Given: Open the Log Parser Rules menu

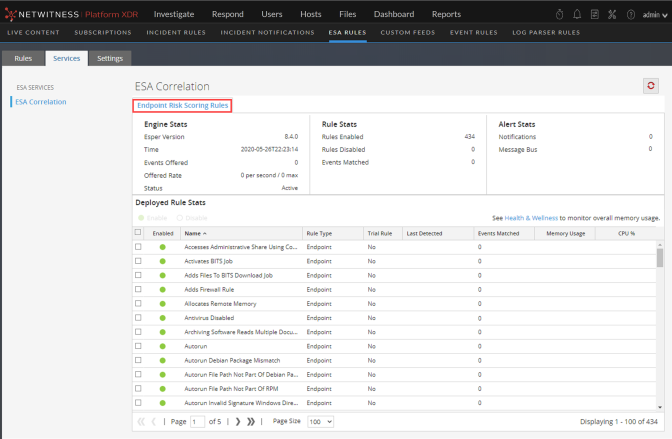Looking at the screenshot, I should (546, 32).
